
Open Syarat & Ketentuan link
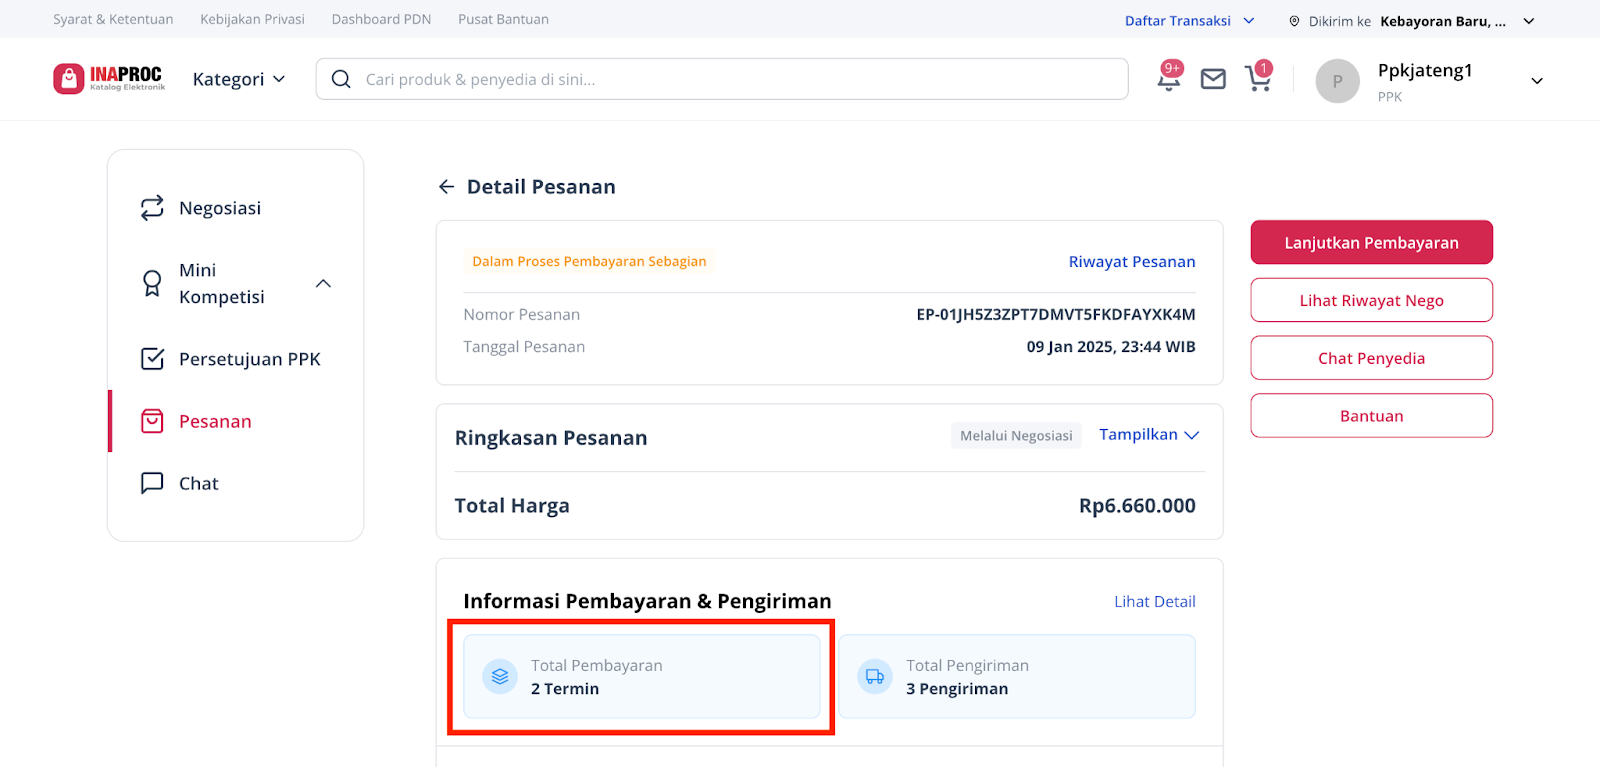pyautogui.click(x=113, y=19)
